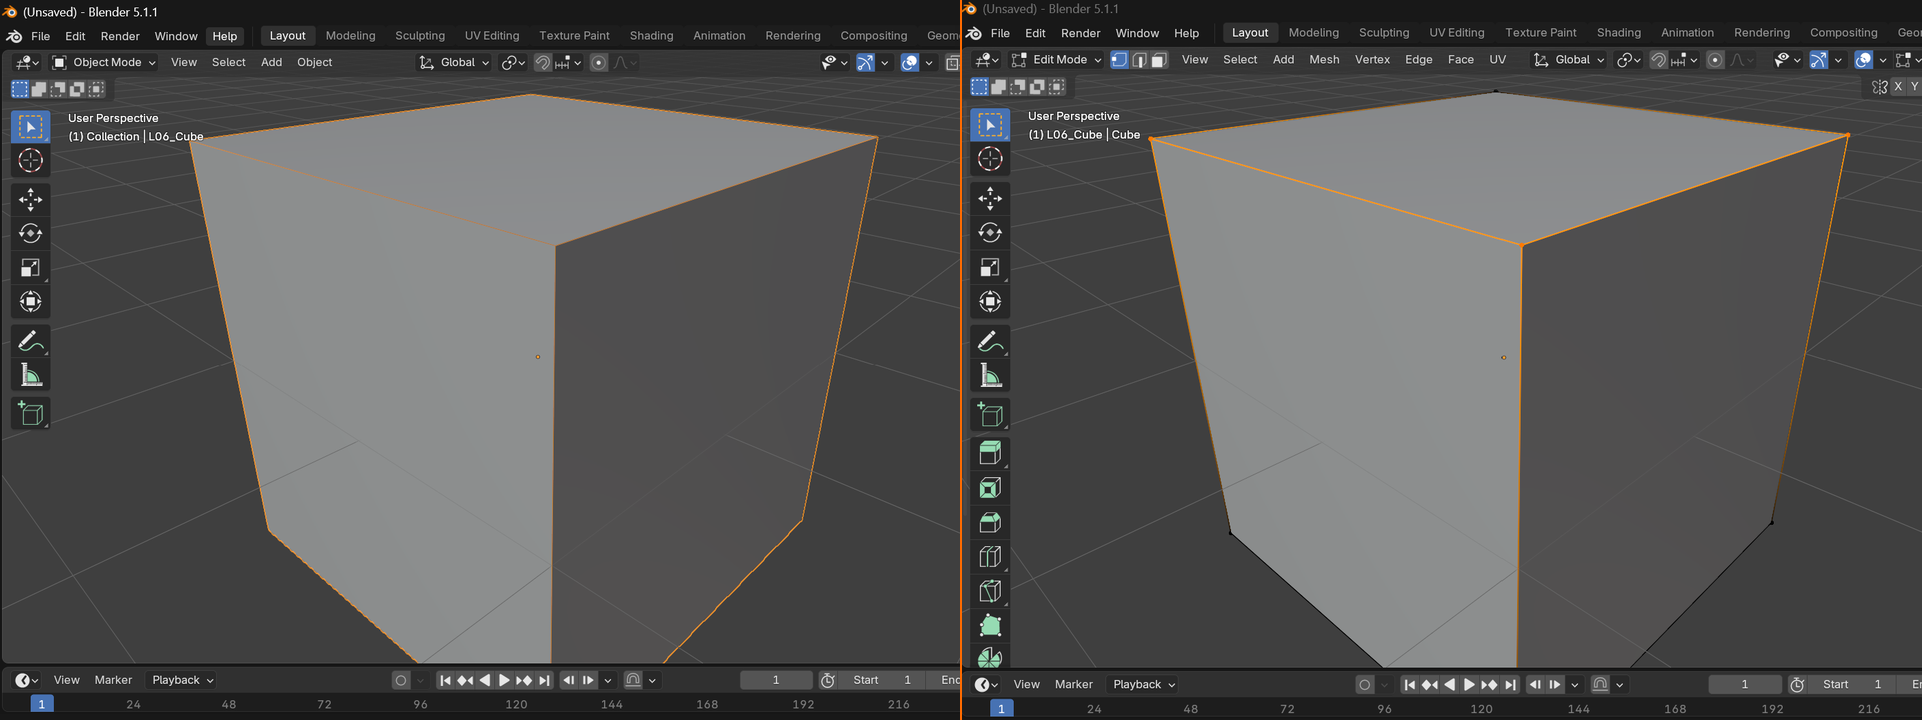Choose the Rotate tool in Object Mode window
The image size is (1922, 720).
[30, 233]
